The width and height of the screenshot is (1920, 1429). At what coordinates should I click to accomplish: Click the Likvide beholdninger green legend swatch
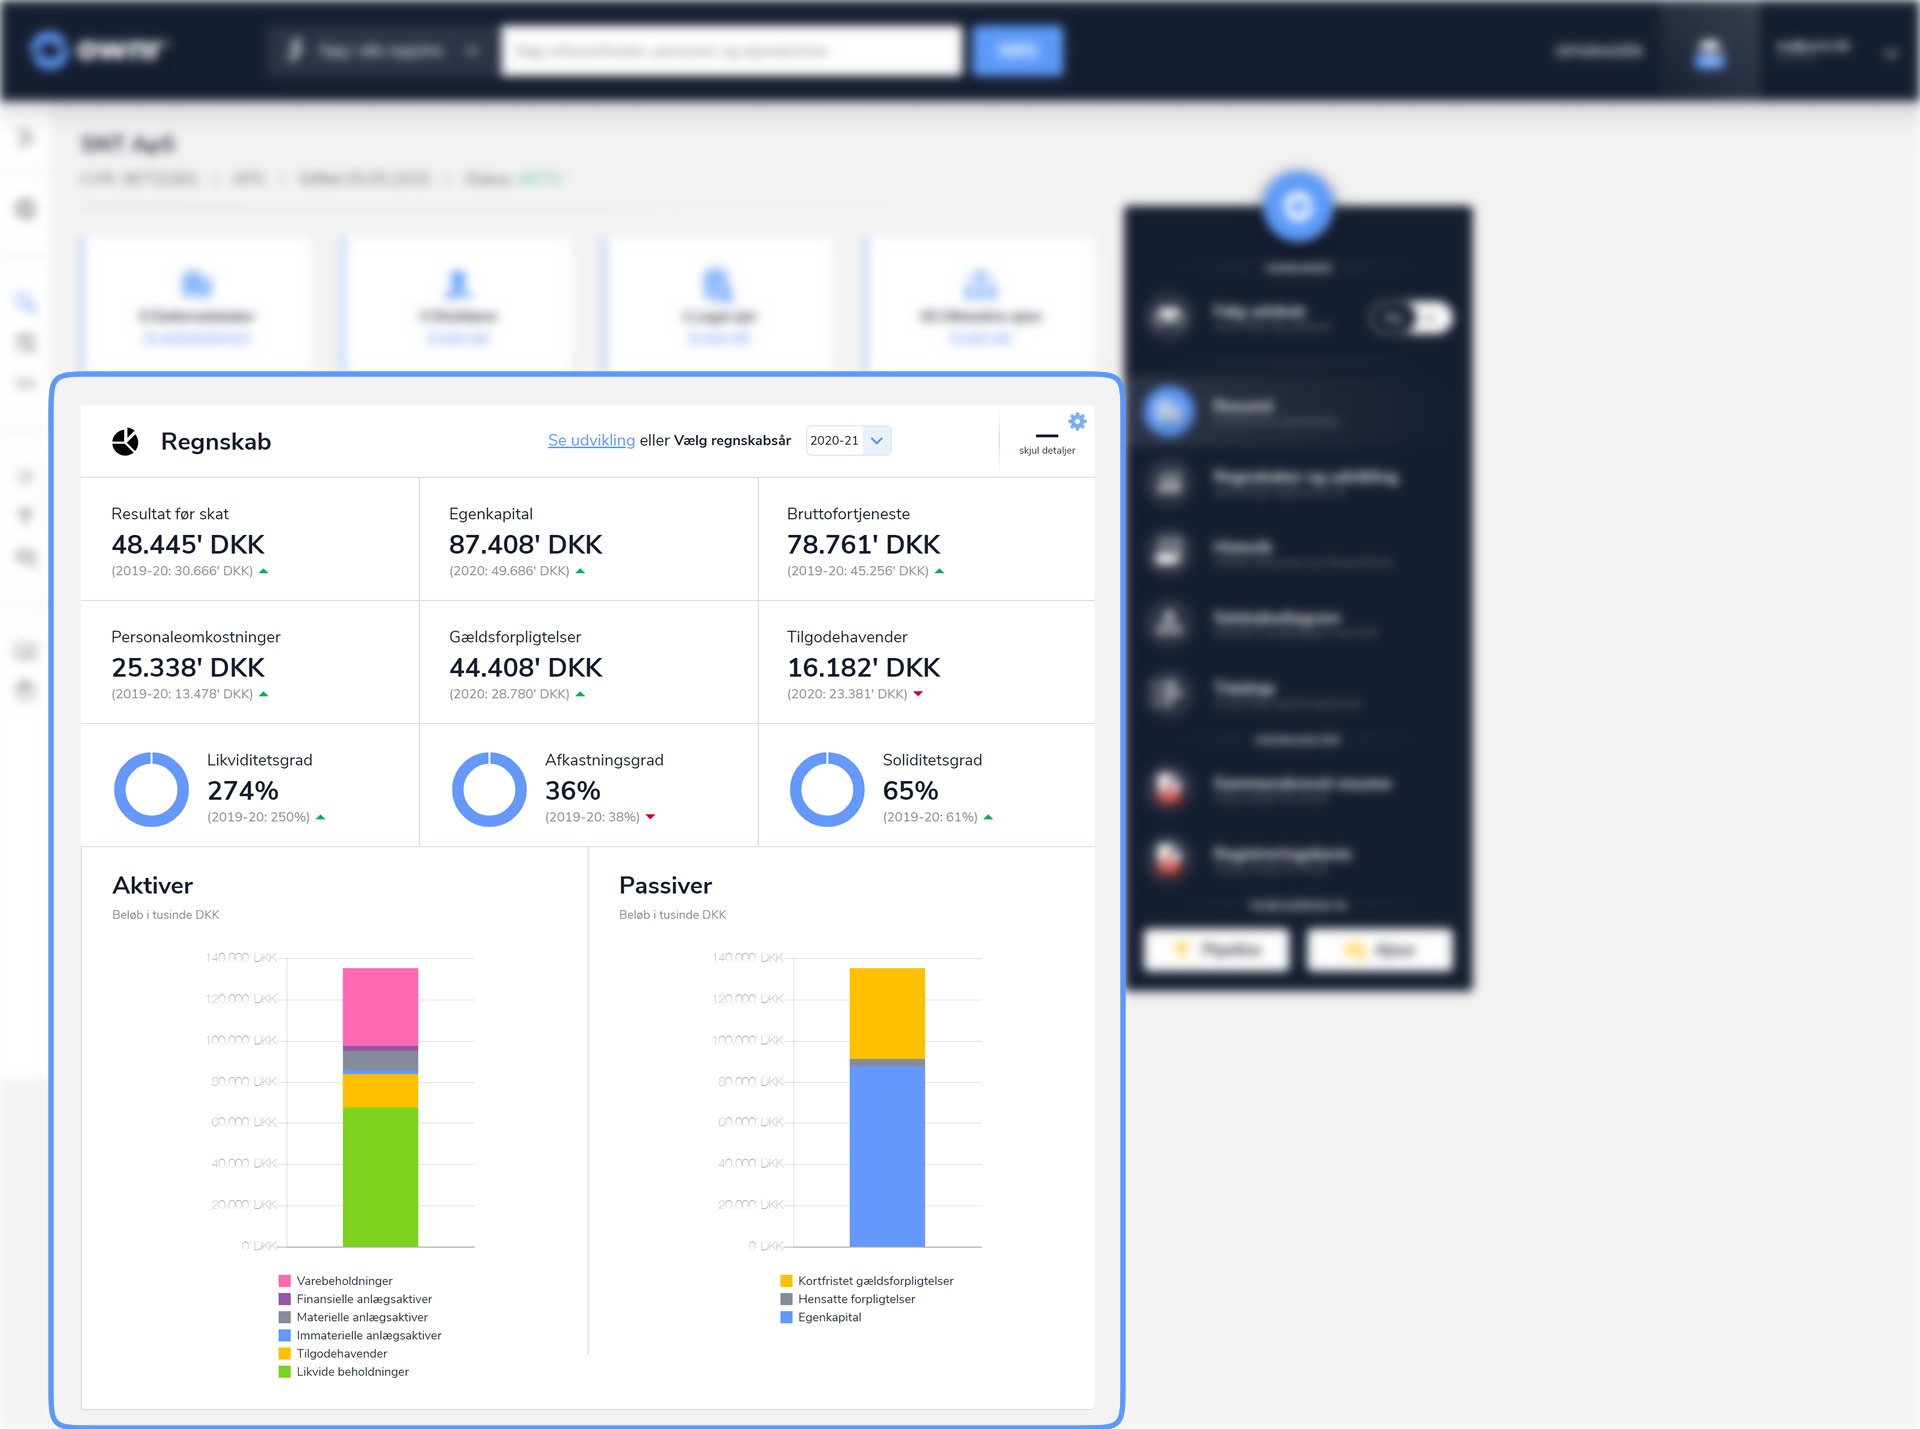click(x=285, y=1372)
